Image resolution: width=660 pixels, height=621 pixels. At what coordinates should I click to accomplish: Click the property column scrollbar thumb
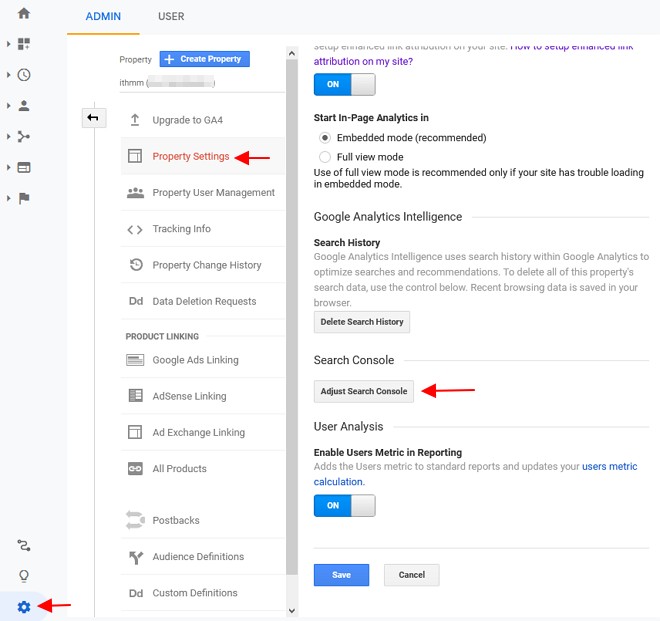[292, 317]
